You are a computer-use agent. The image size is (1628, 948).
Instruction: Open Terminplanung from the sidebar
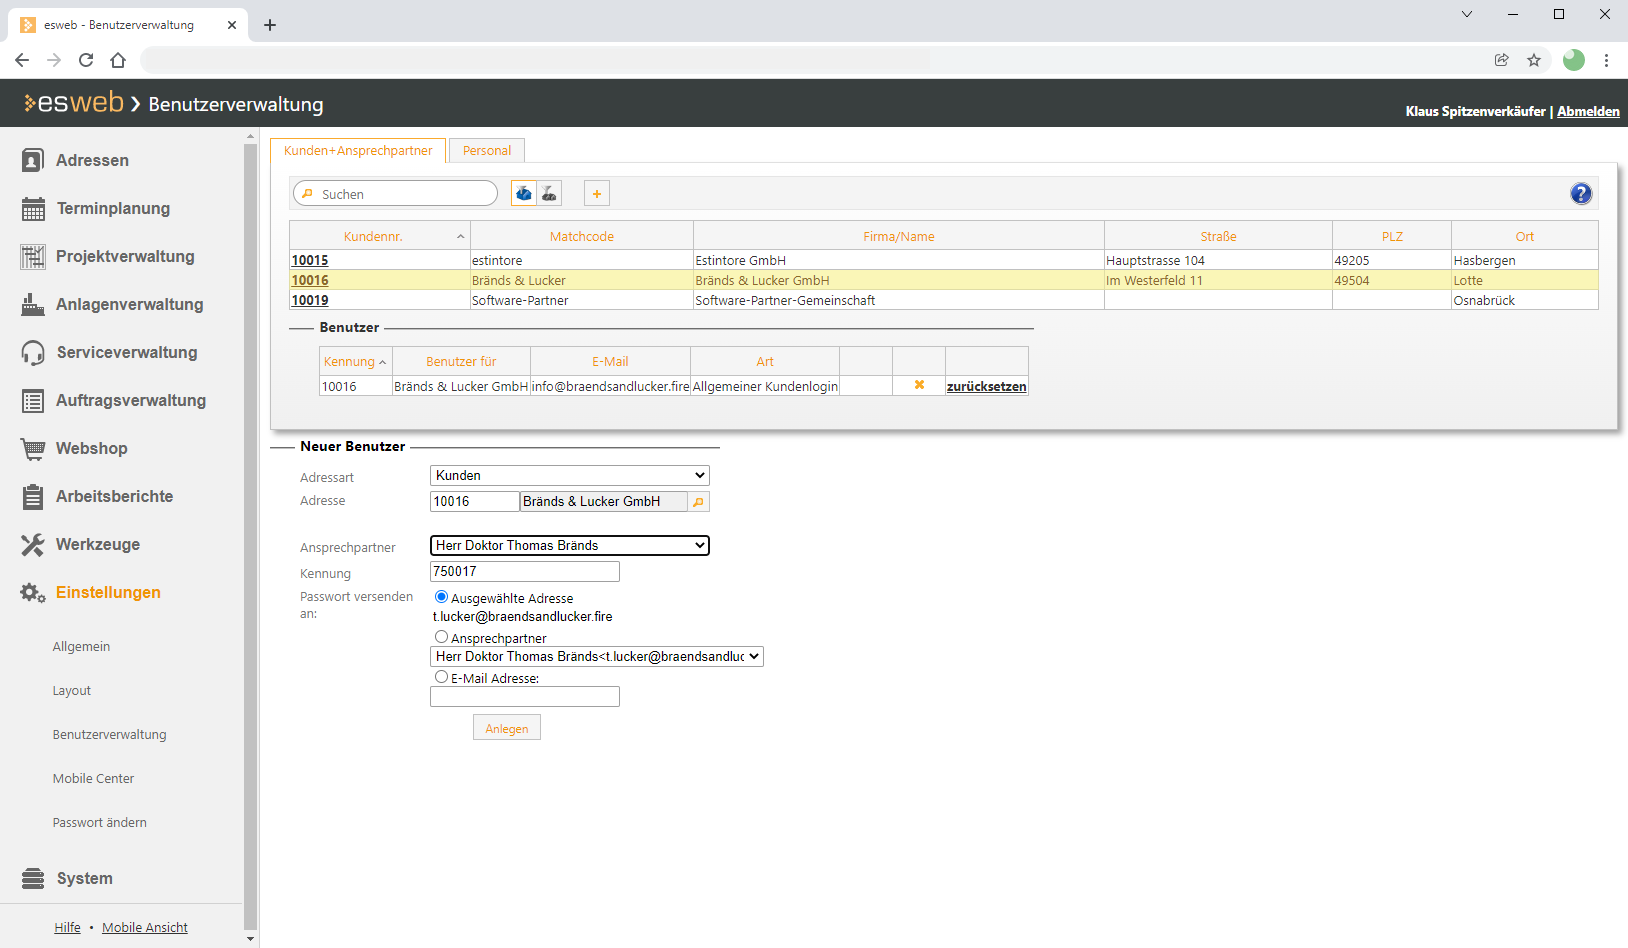[112, 208]
